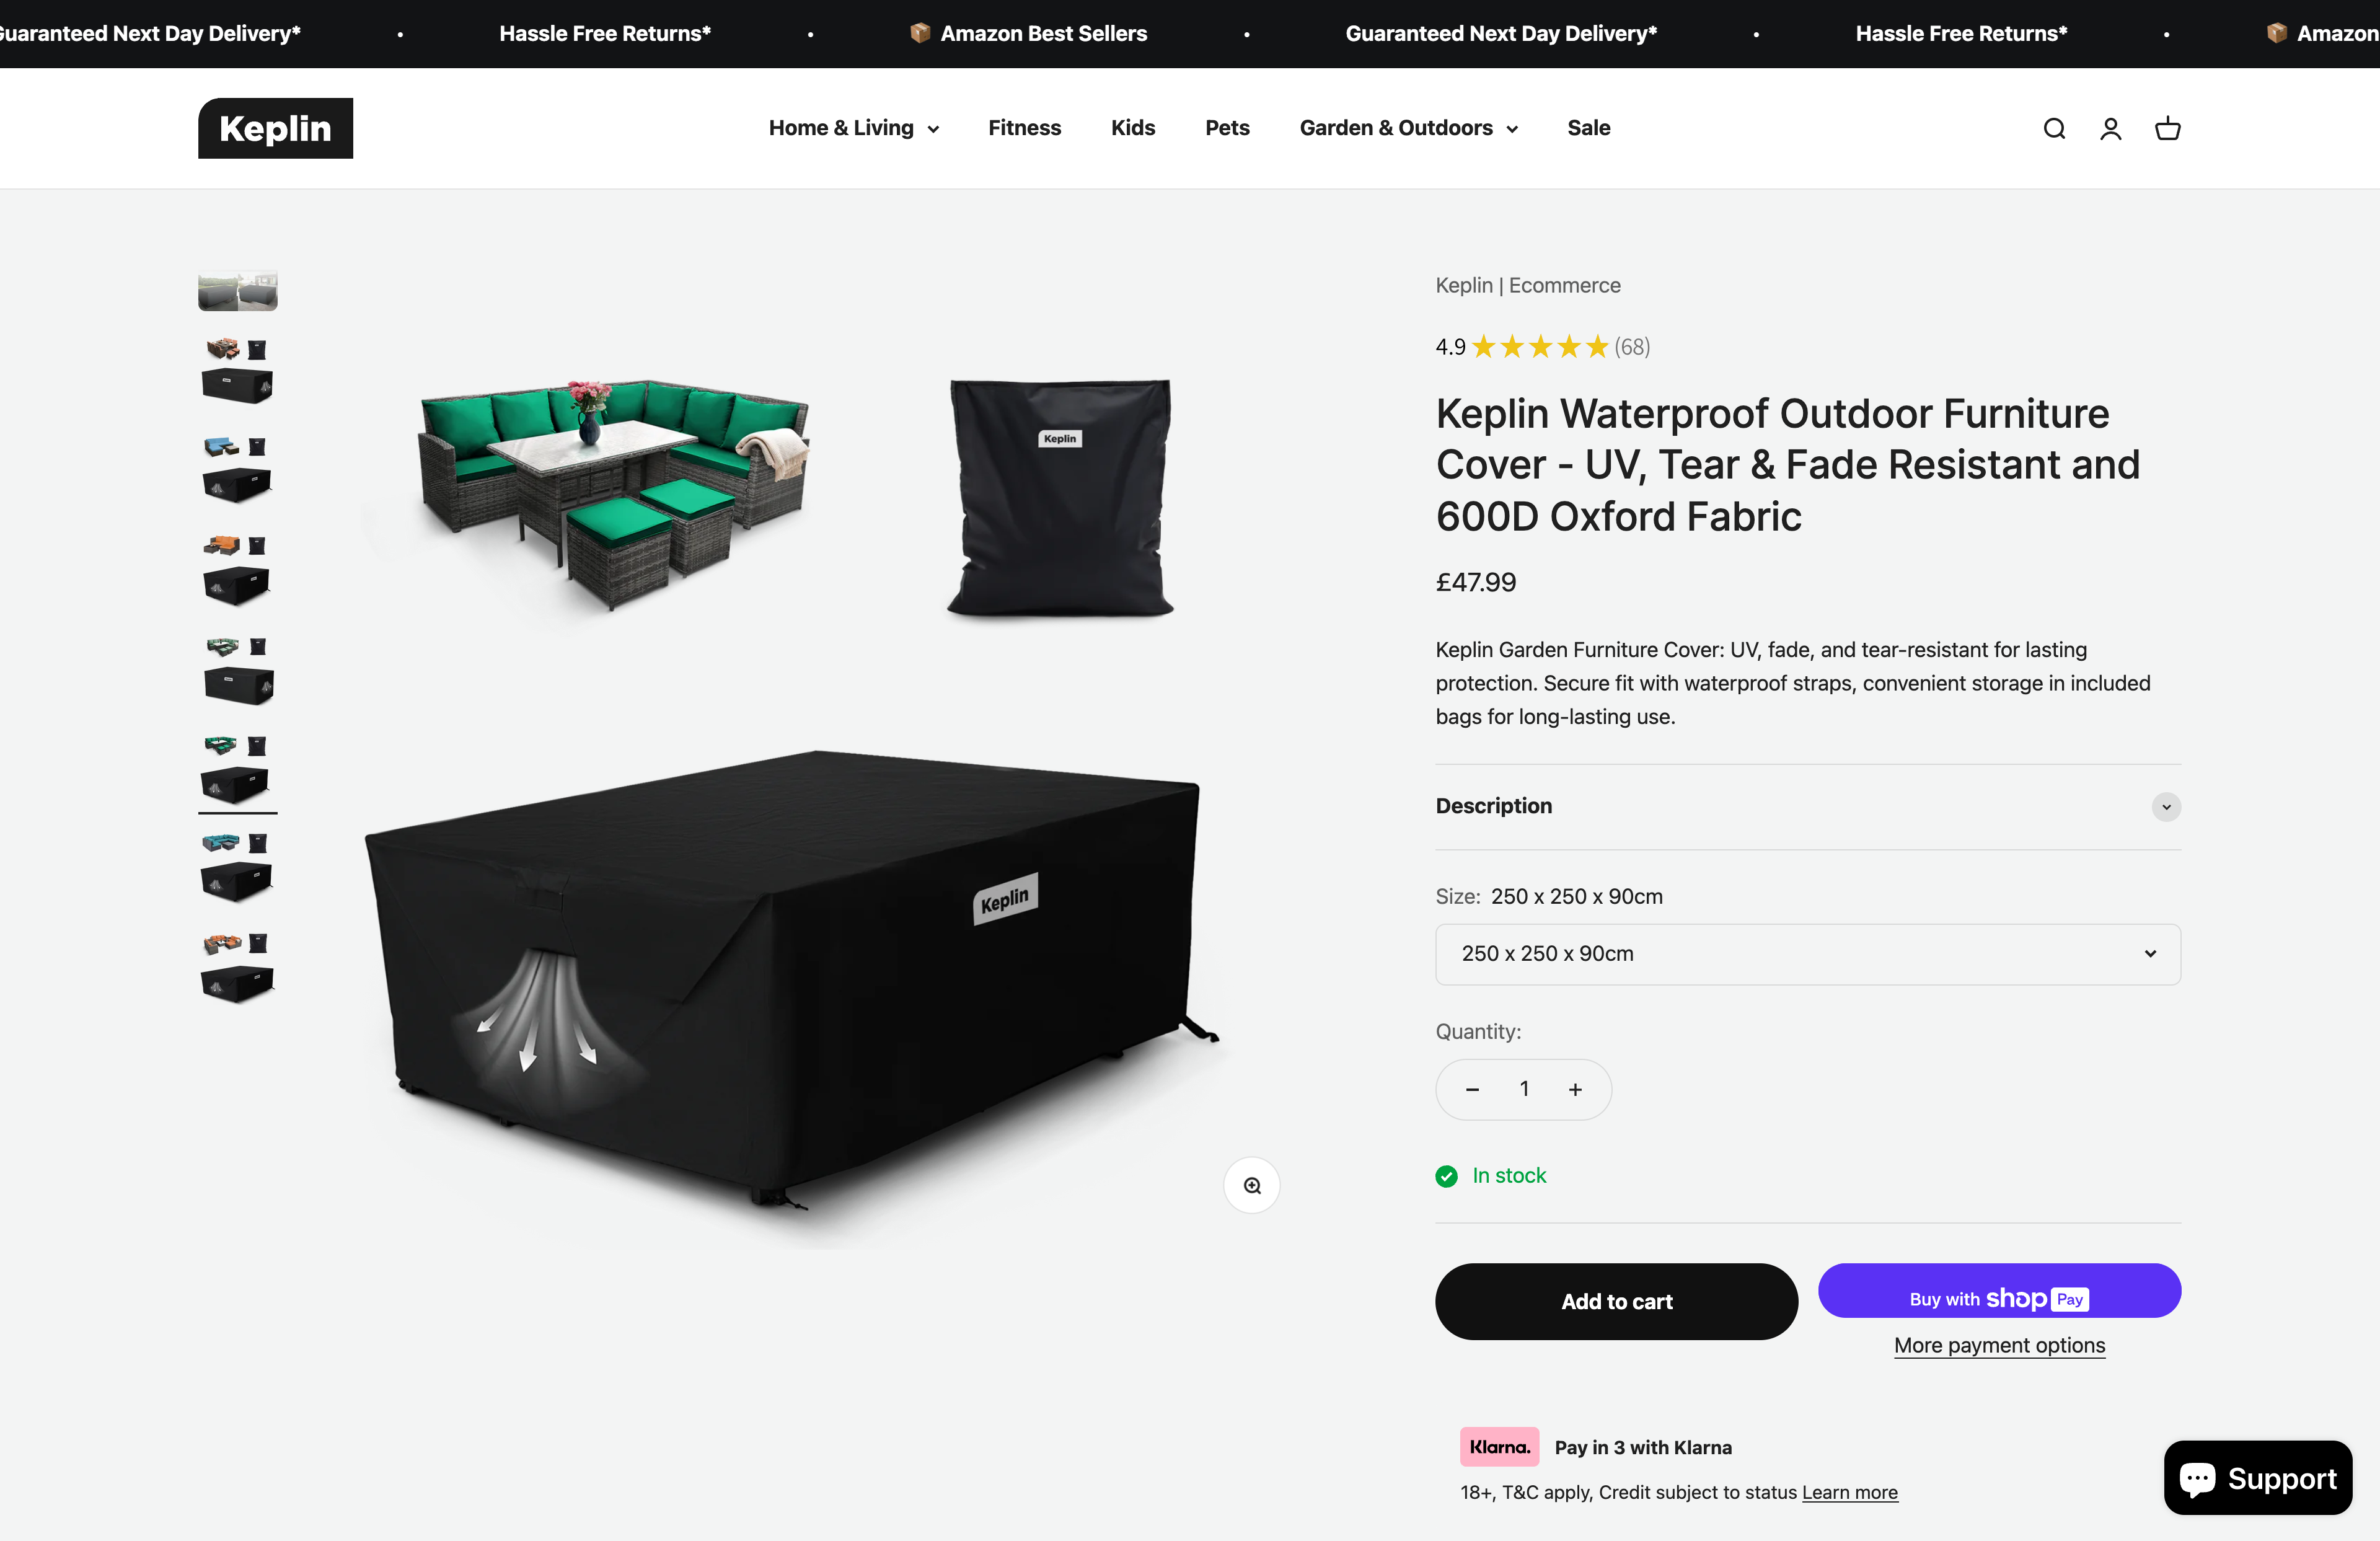2380x1541 pixels.
Task: Click the Add to cart button
Action: [1616, 1301]
